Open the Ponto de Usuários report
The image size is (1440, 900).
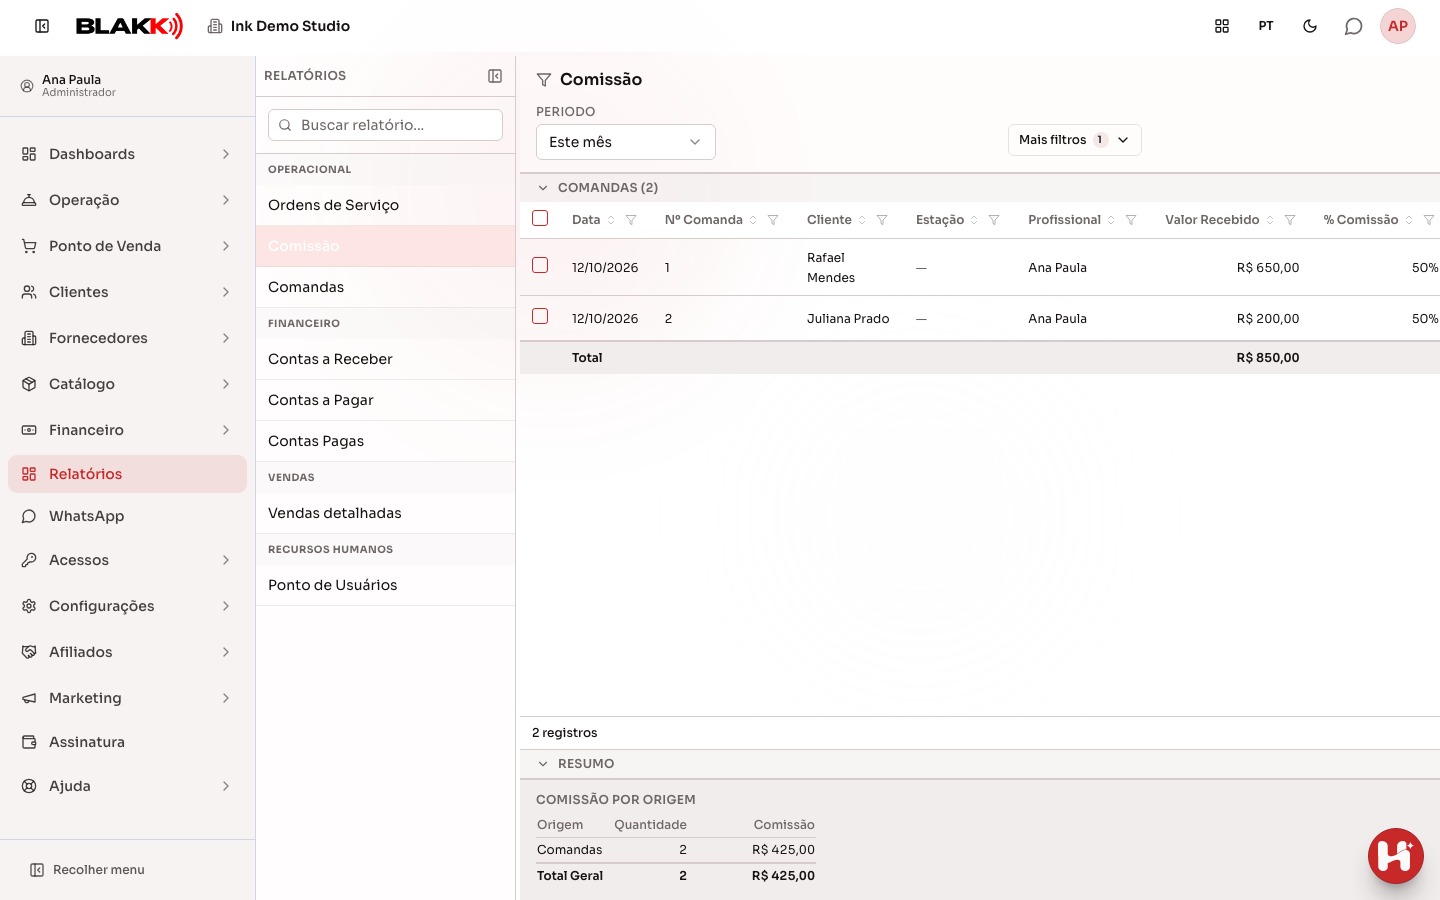coord(385,585)
